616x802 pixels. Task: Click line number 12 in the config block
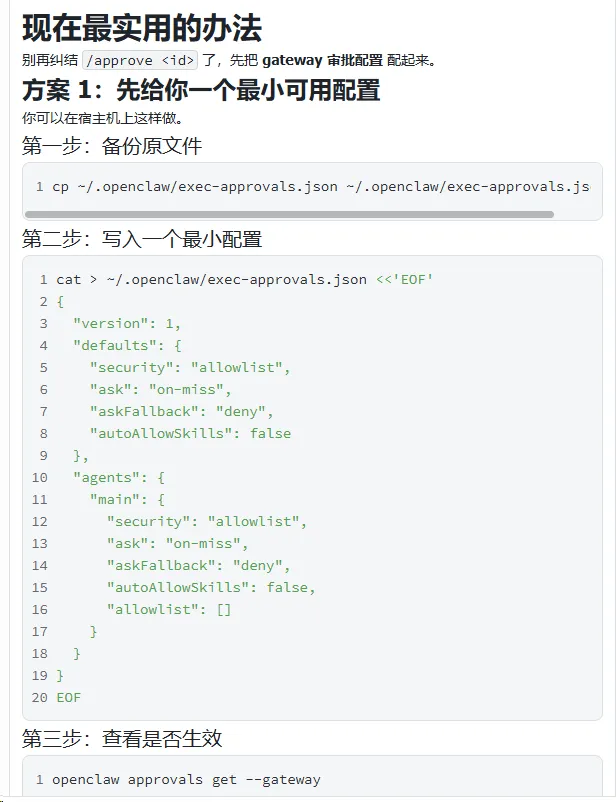coord(40,521)
